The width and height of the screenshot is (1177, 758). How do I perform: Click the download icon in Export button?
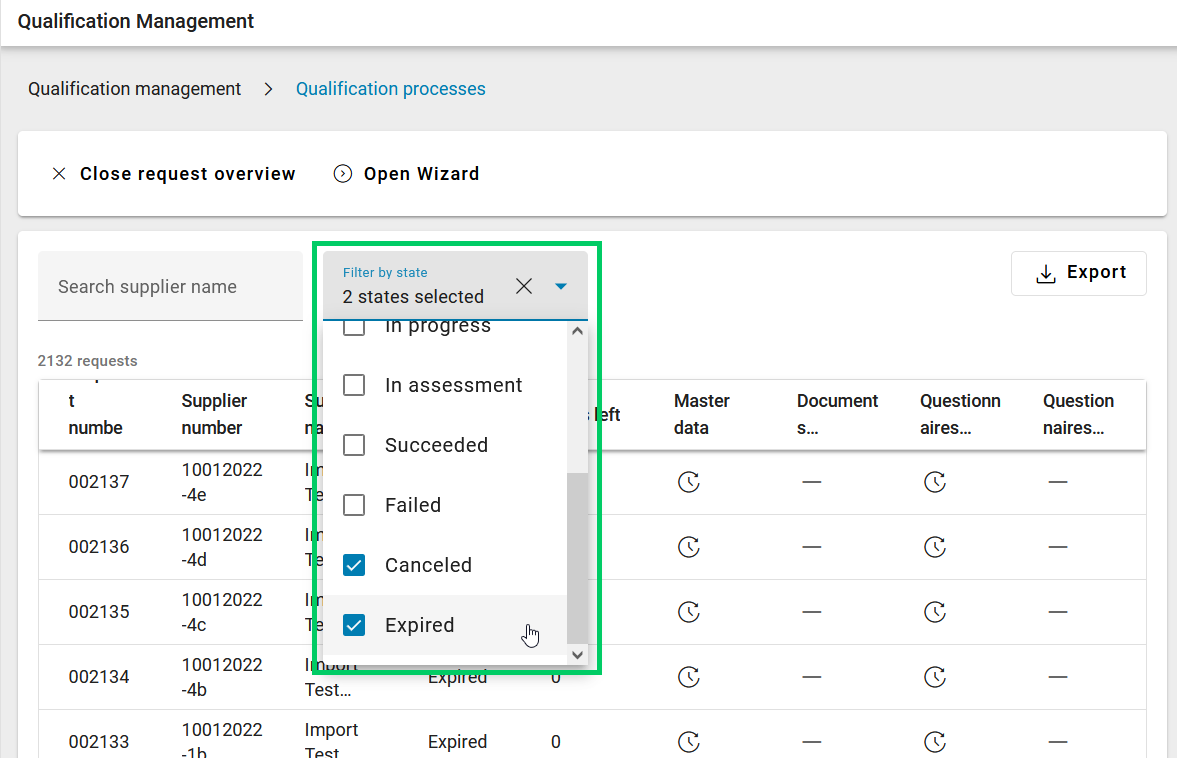[1045, 274]
